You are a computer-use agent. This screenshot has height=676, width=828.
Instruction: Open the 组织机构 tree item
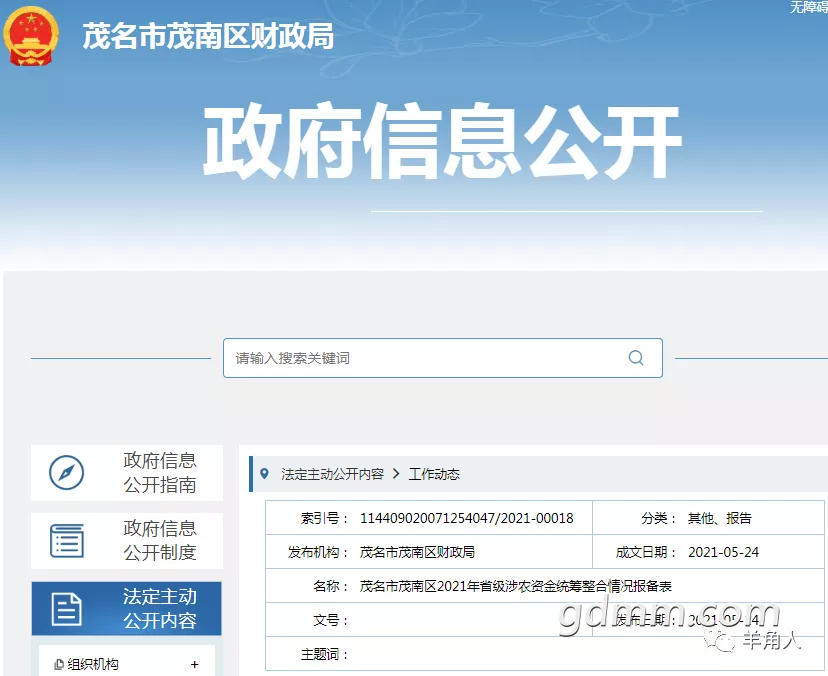coord(127,664)
